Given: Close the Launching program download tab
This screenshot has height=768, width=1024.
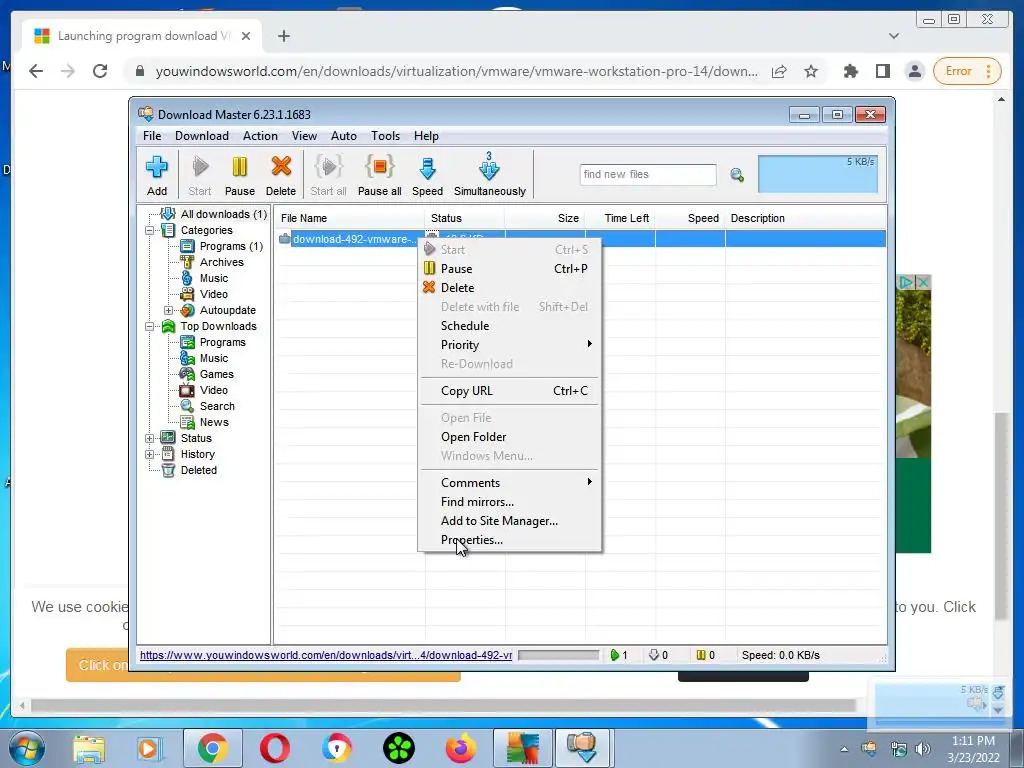Looking at the screenshot, I should pyautogui.click(x=246, y=36).
